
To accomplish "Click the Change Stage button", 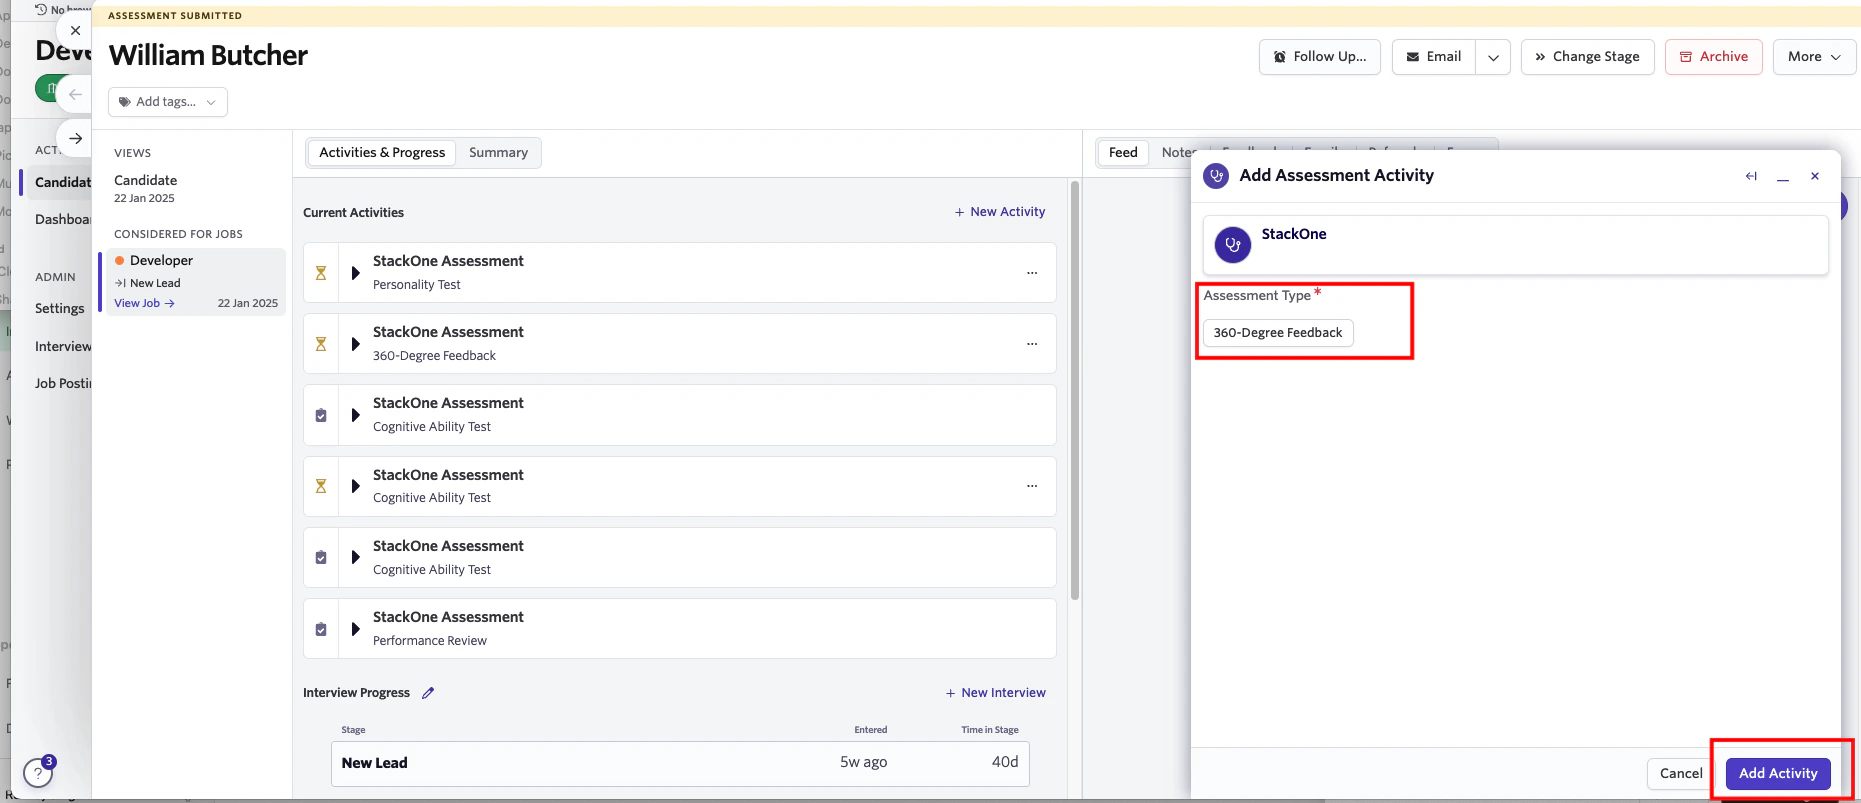I will click(x=1587, y=57).
